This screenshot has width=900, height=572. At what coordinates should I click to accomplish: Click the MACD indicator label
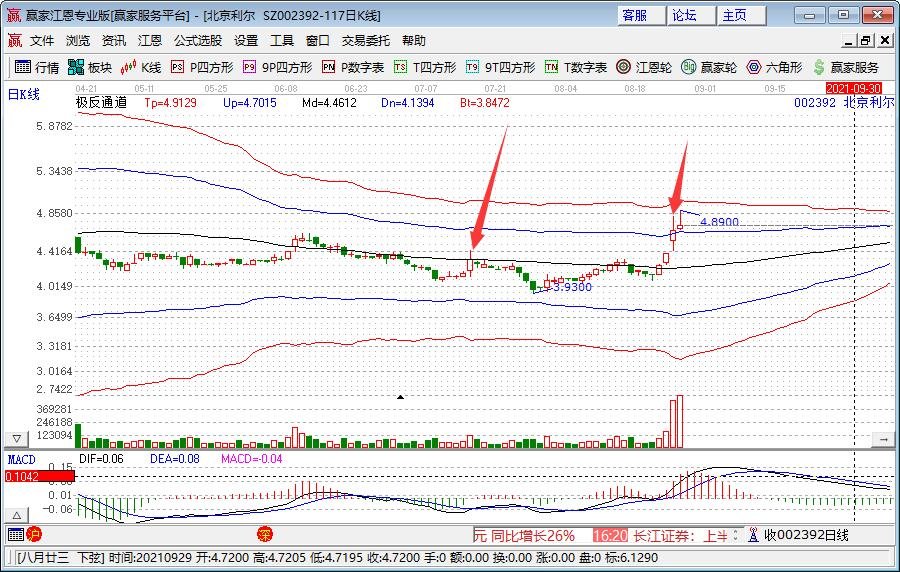point(21,460)
